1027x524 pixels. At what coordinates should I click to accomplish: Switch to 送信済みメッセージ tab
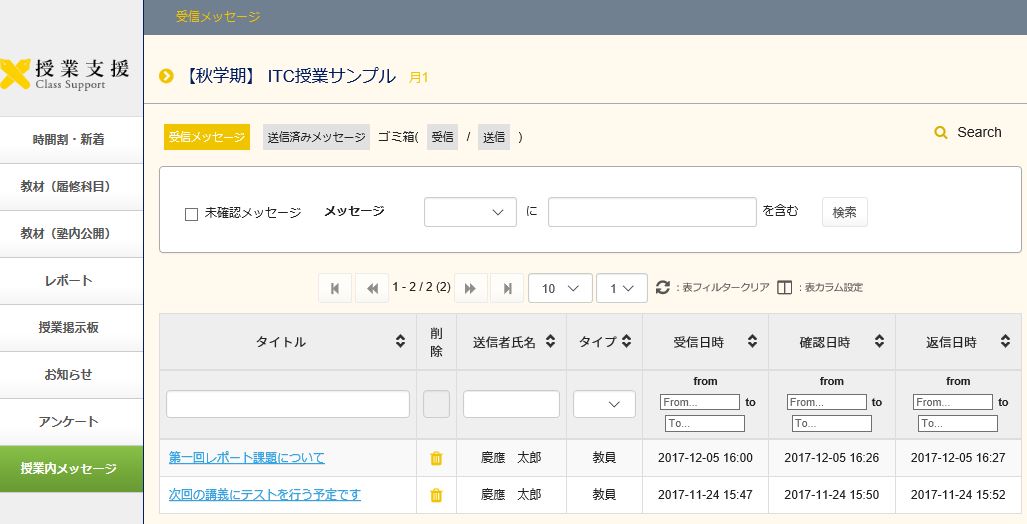coord(316,137)
